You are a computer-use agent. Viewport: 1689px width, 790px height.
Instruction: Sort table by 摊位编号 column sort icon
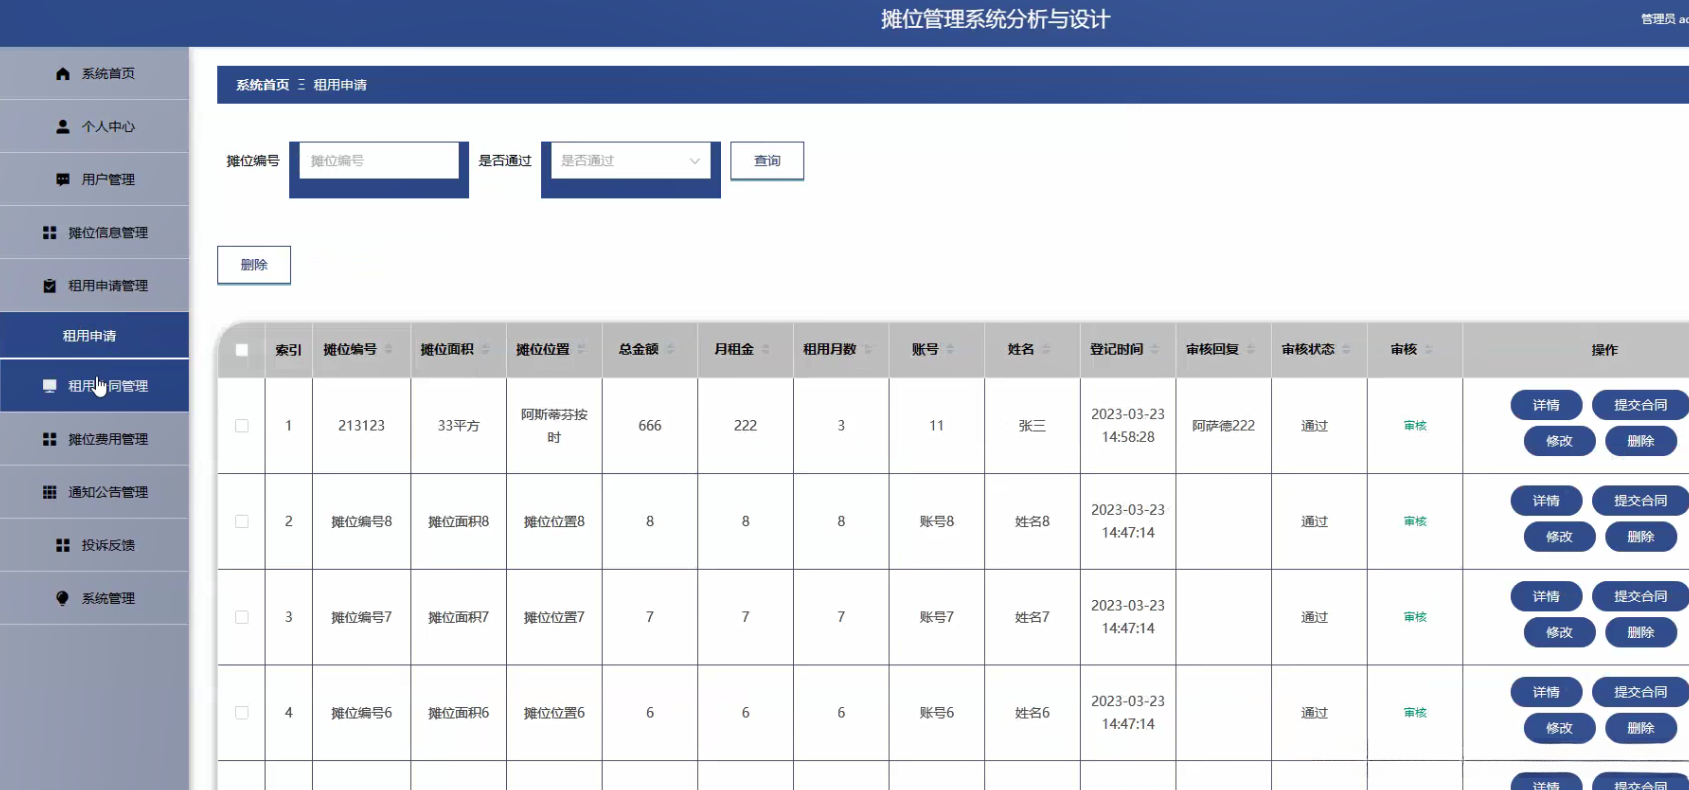coord(389,349)
